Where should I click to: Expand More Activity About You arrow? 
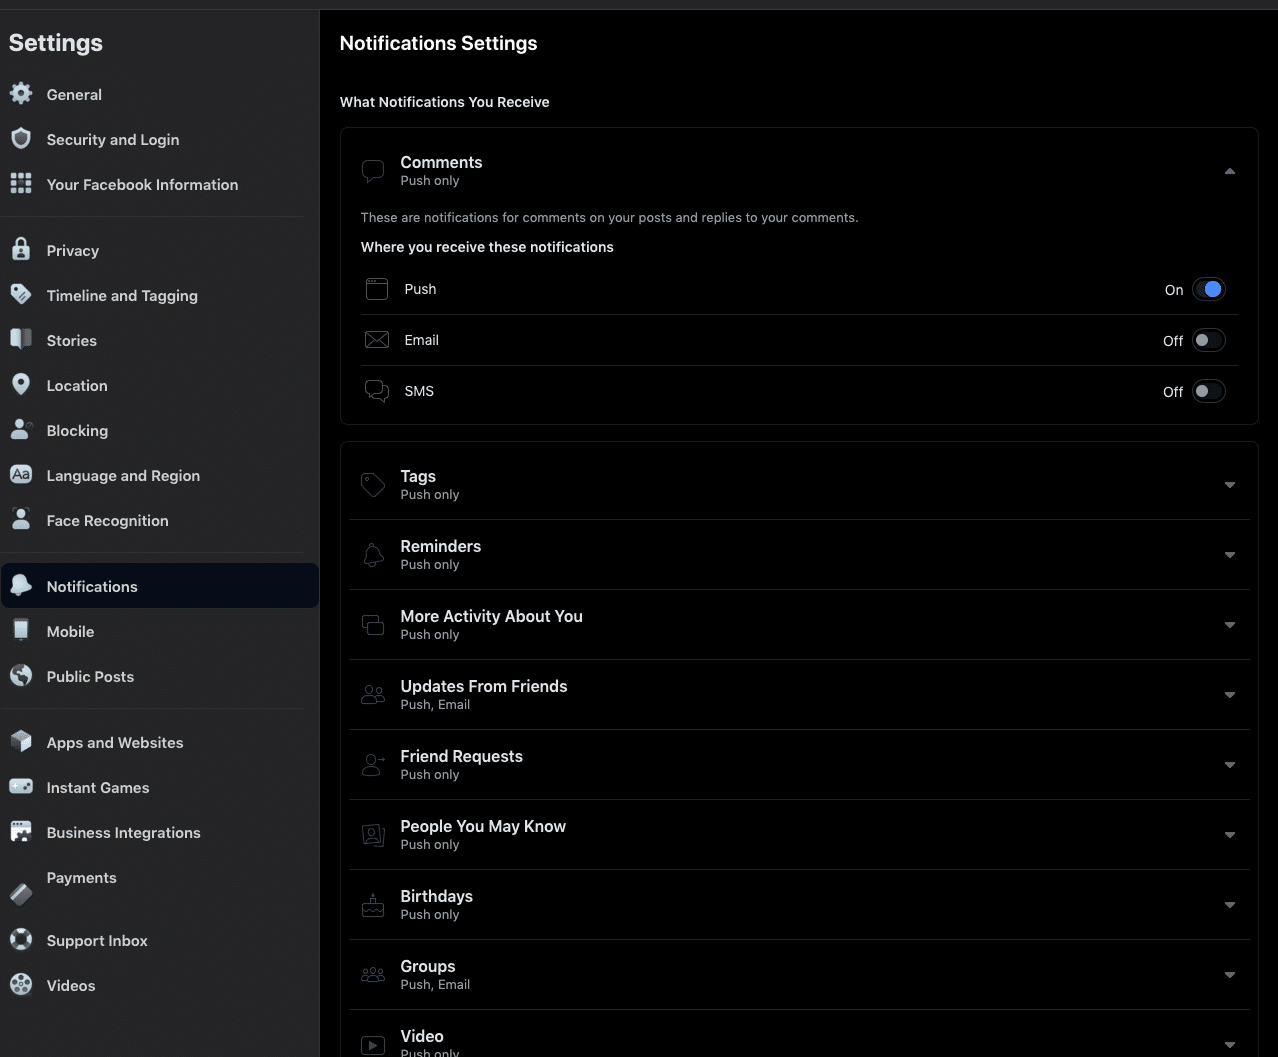click(1230, 625)
